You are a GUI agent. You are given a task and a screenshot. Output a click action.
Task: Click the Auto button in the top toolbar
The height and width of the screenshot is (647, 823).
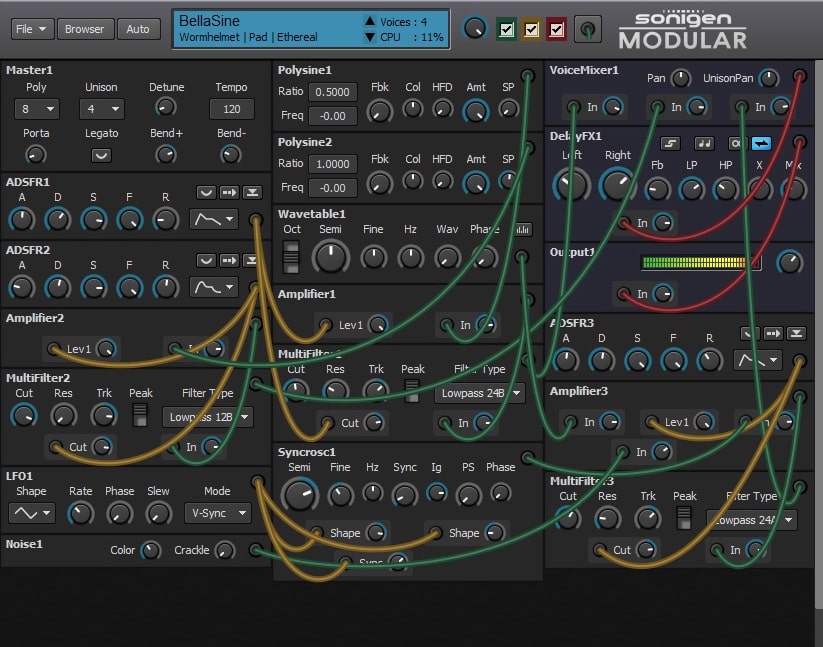point(139,29)
